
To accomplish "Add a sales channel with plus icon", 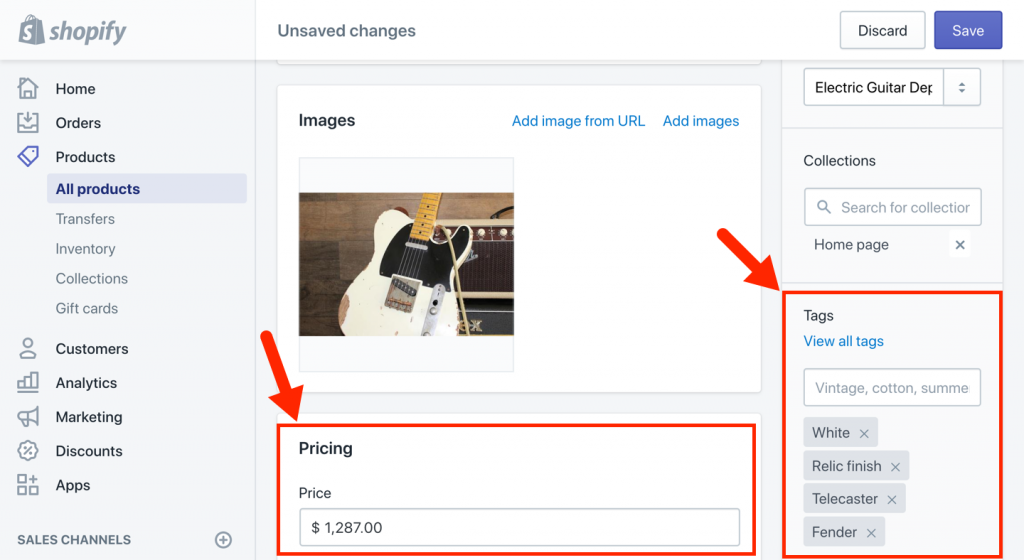I will 223,540.
